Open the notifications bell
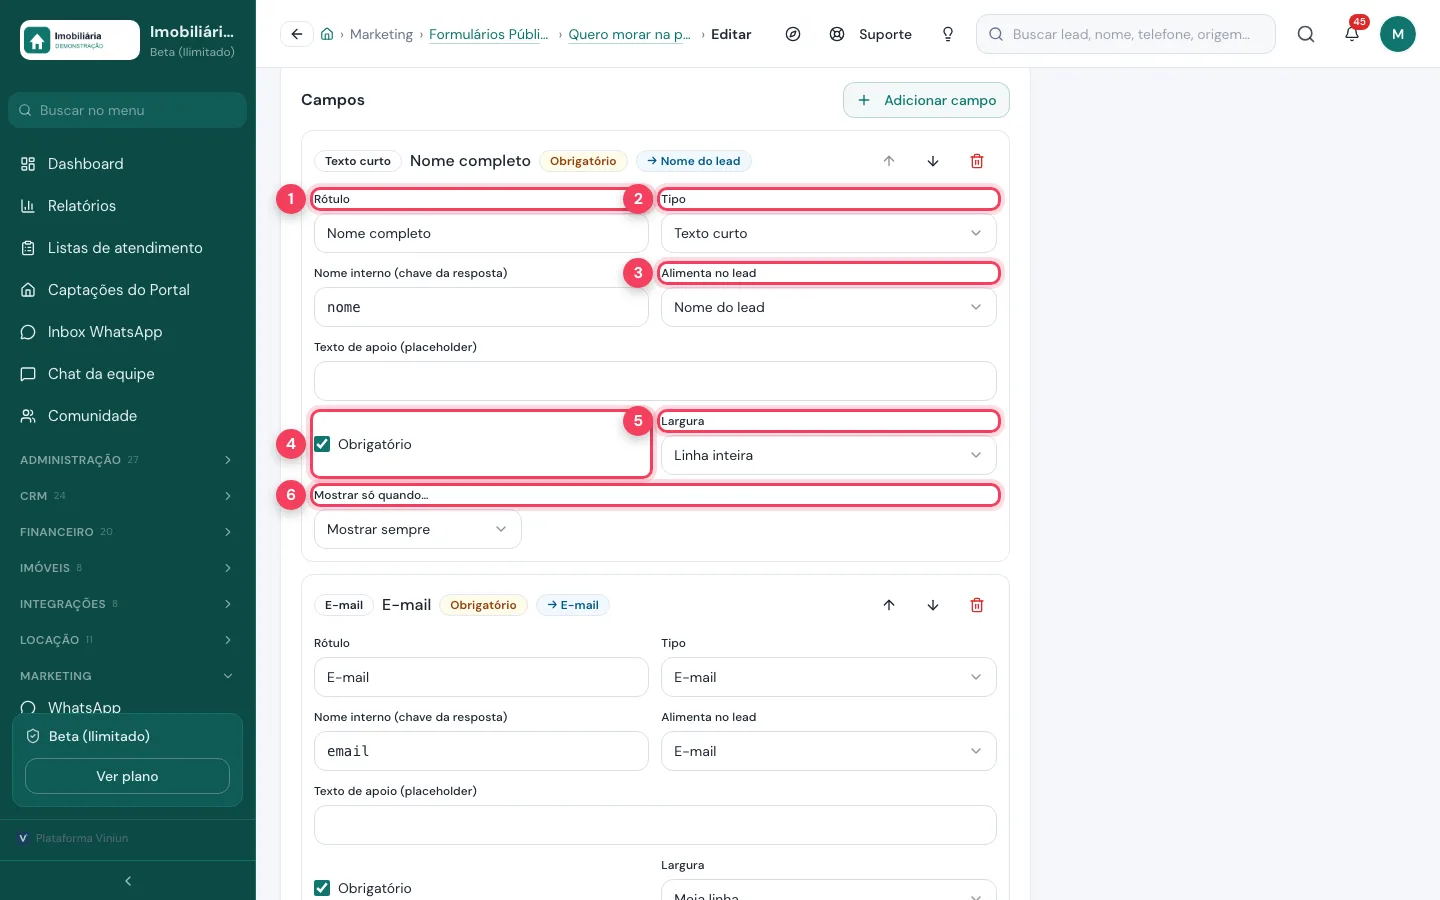Viewport: 1440px width, 900px height. click(1352, 34)
